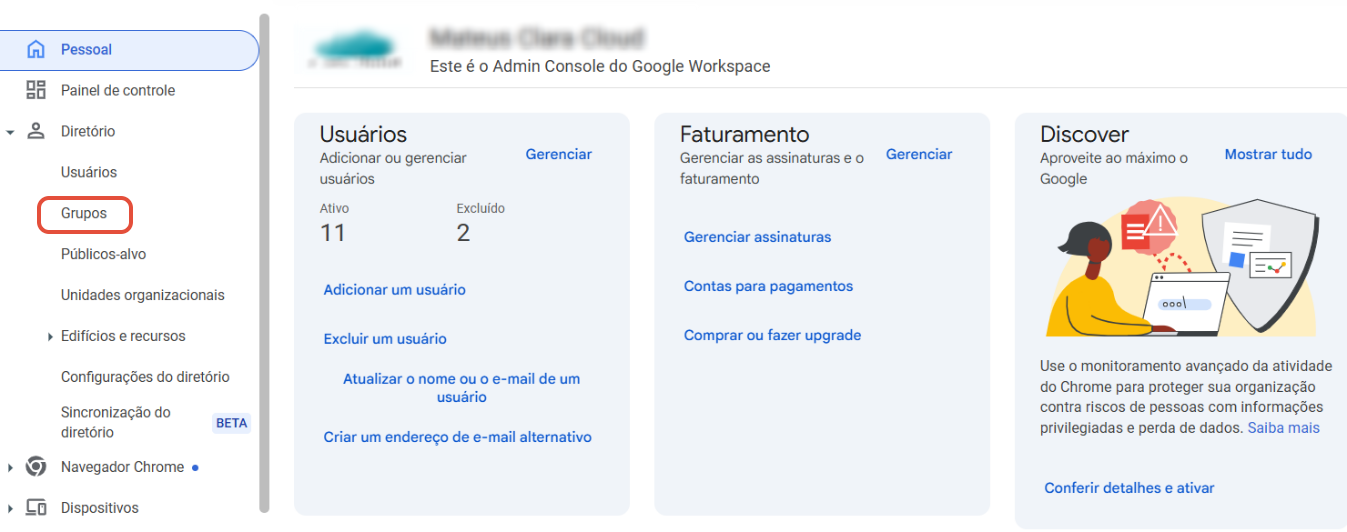The height and width of the screenshot is (532, 1347).
Task: Click the Excluído label
Action: (x=481, y=209)
